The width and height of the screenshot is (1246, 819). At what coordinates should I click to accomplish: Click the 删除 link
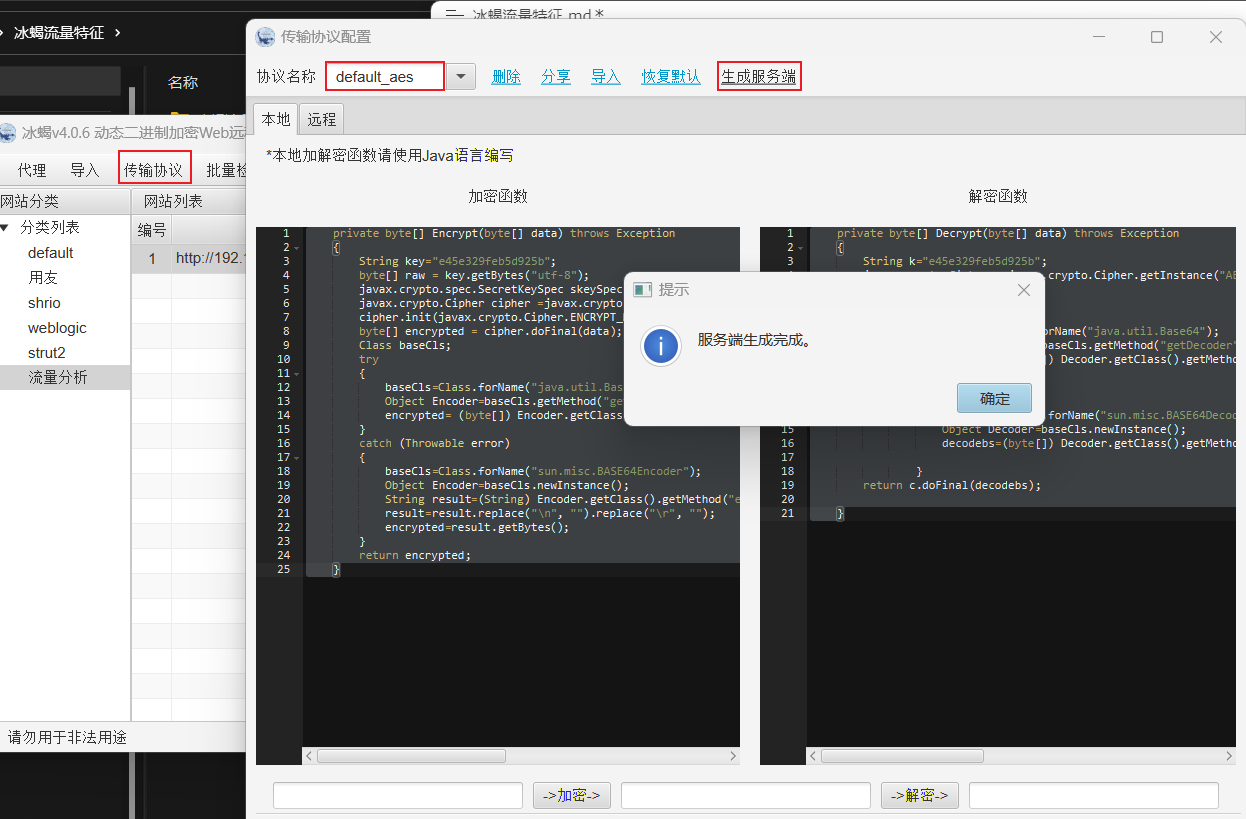(x=506, y=77)
